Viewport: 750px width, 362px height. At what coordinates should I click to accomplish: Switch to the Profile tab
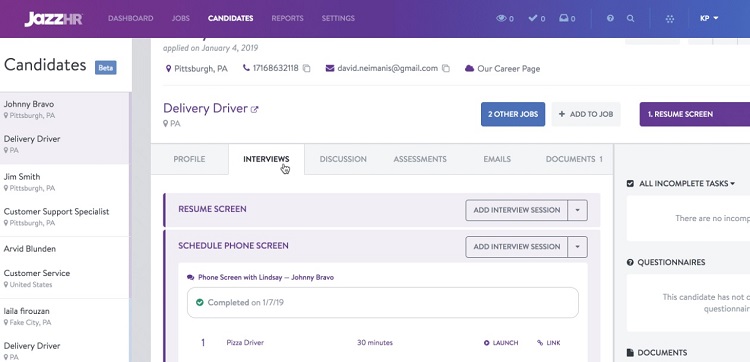click(x=189, y=159)
